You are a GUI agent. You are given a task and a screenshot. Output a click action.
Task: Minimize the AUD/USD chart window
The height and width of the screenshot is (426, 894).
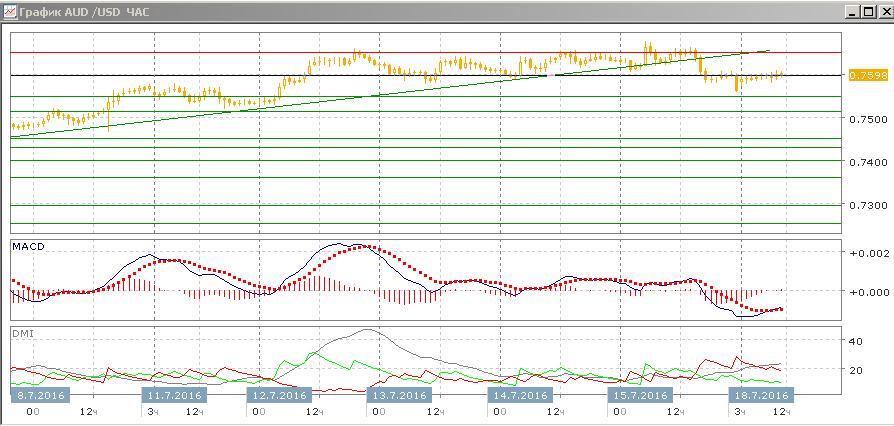point(852,11)
